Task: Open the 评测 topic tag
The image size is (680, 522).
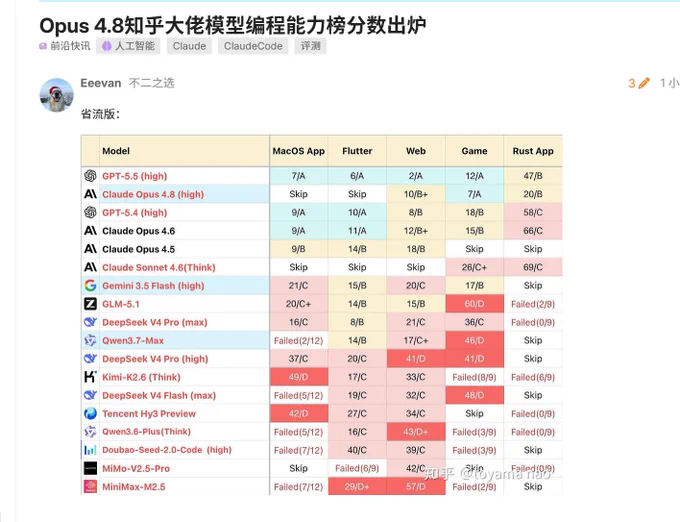Action: click(311, 46)
